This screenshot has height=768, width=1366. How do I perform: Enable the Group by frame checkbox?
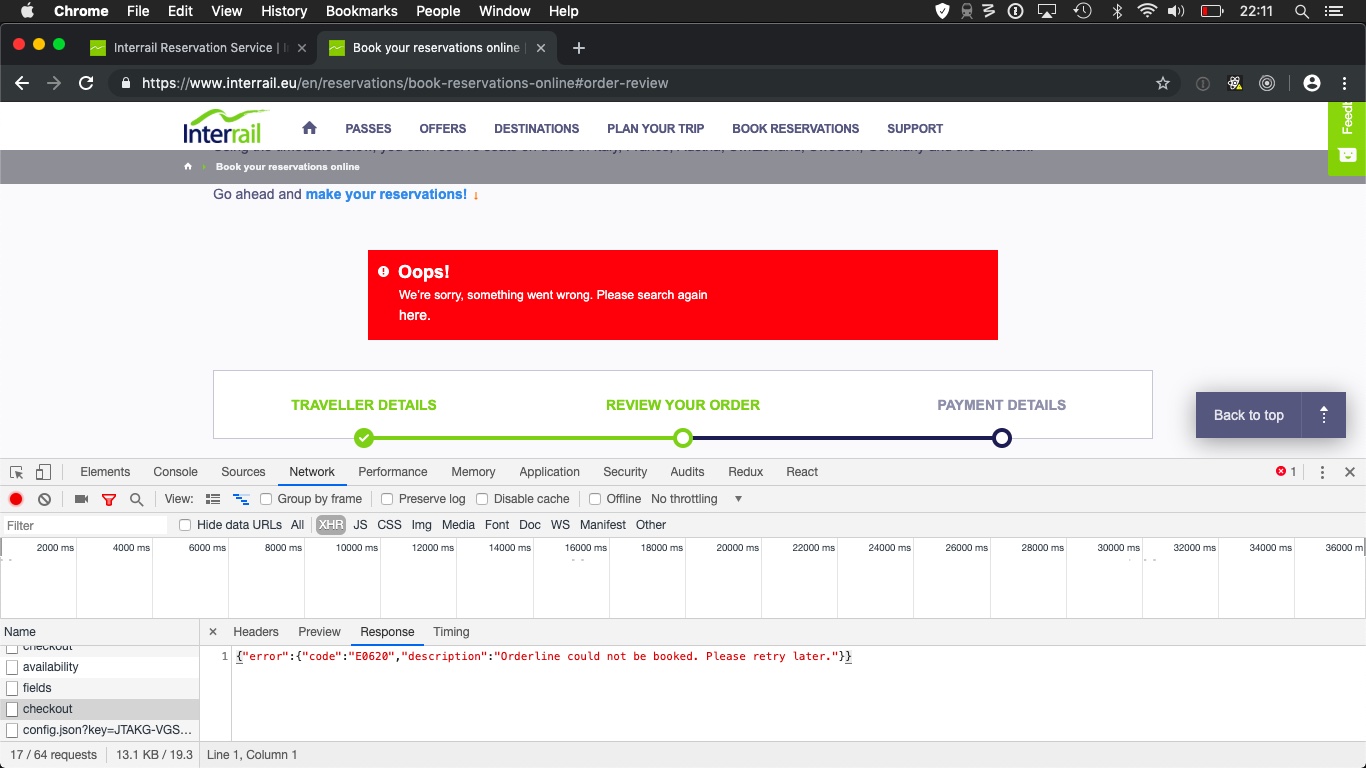266,499
